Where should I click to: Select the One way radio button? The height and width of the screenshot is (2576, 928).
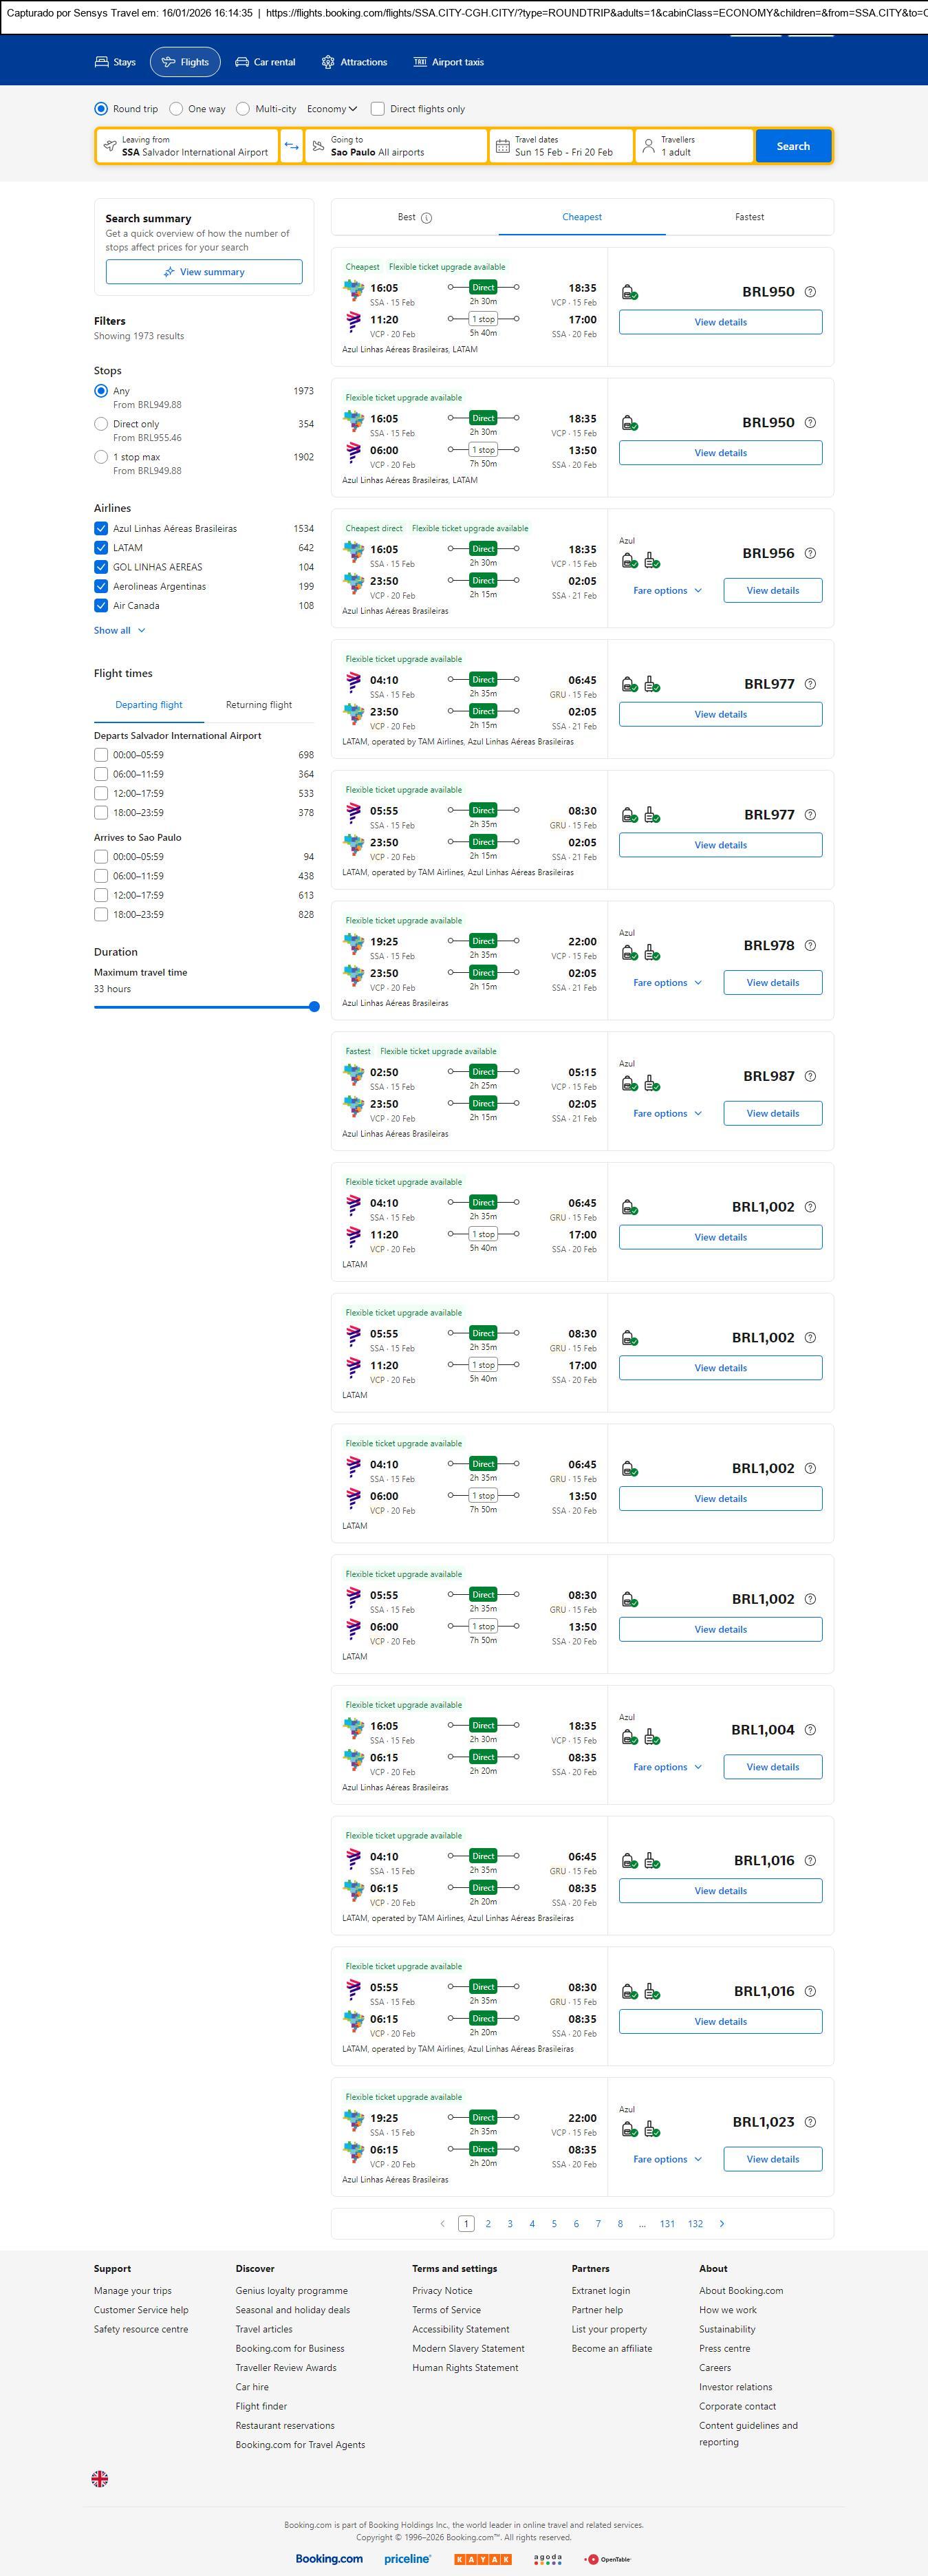point(176,109)
